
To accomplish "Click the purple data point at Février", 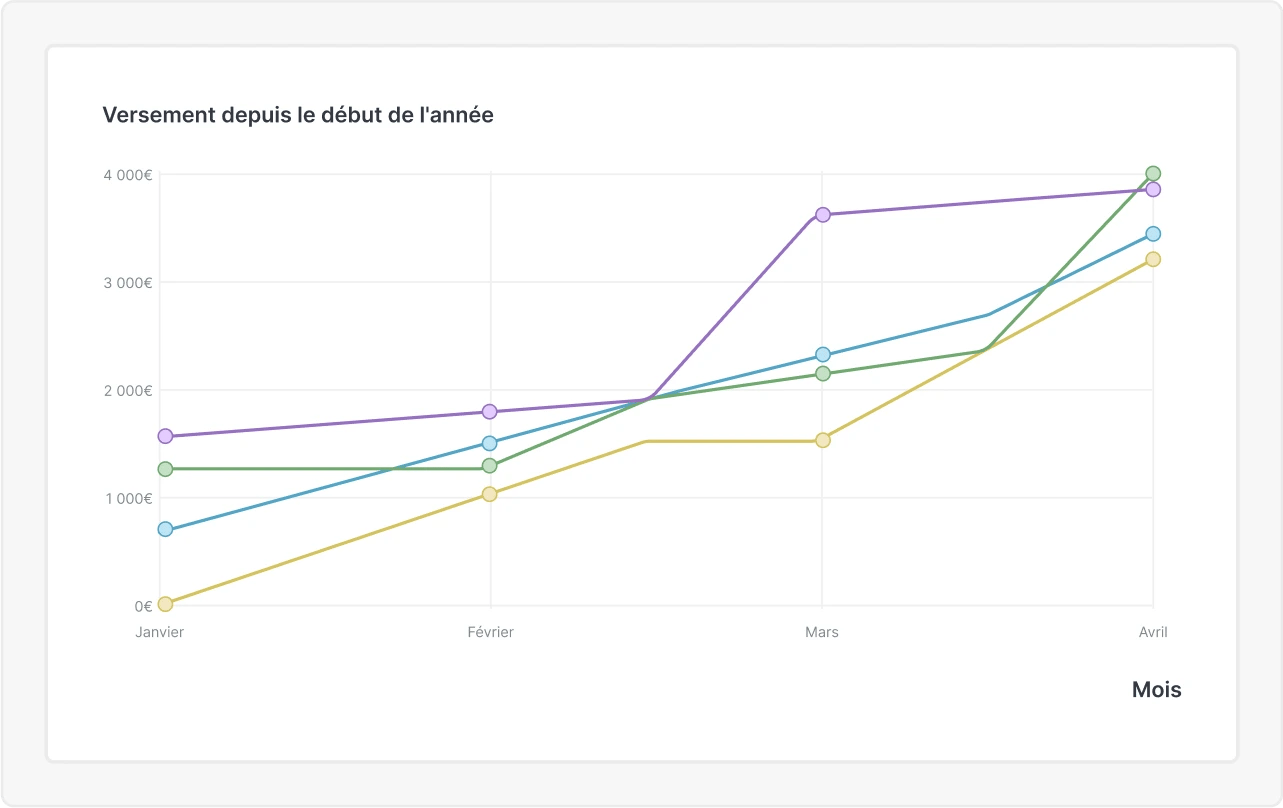I will (490, 412).
